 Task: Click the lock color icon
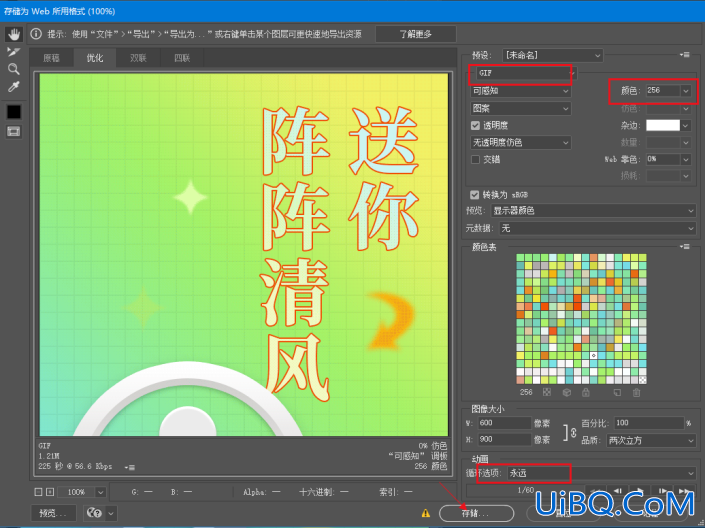pos(585,392)
